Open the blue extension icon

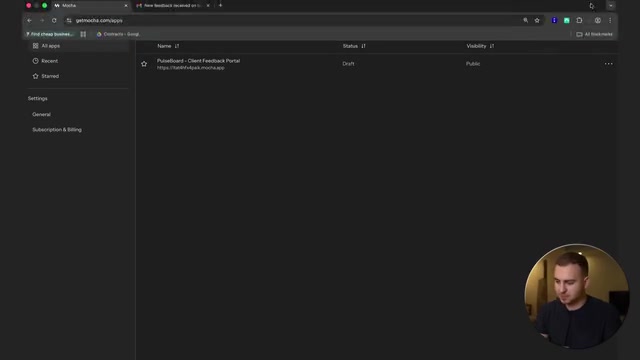tap(554, 20)
